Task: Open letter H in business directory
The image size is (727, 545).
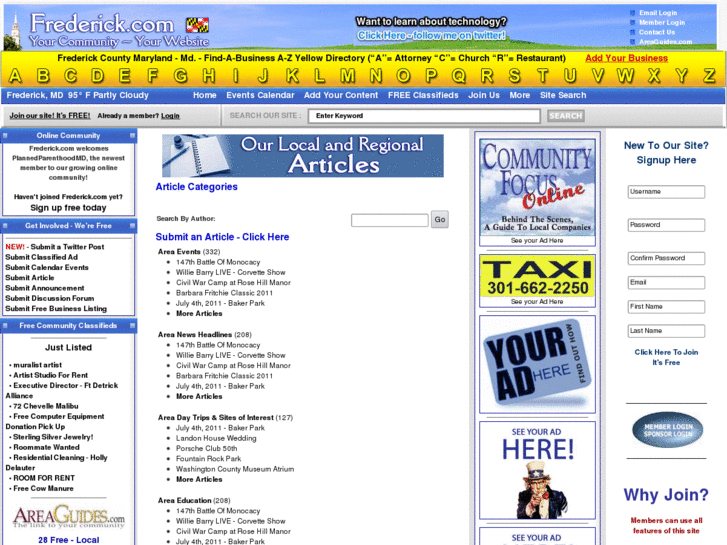Action: 209,76
